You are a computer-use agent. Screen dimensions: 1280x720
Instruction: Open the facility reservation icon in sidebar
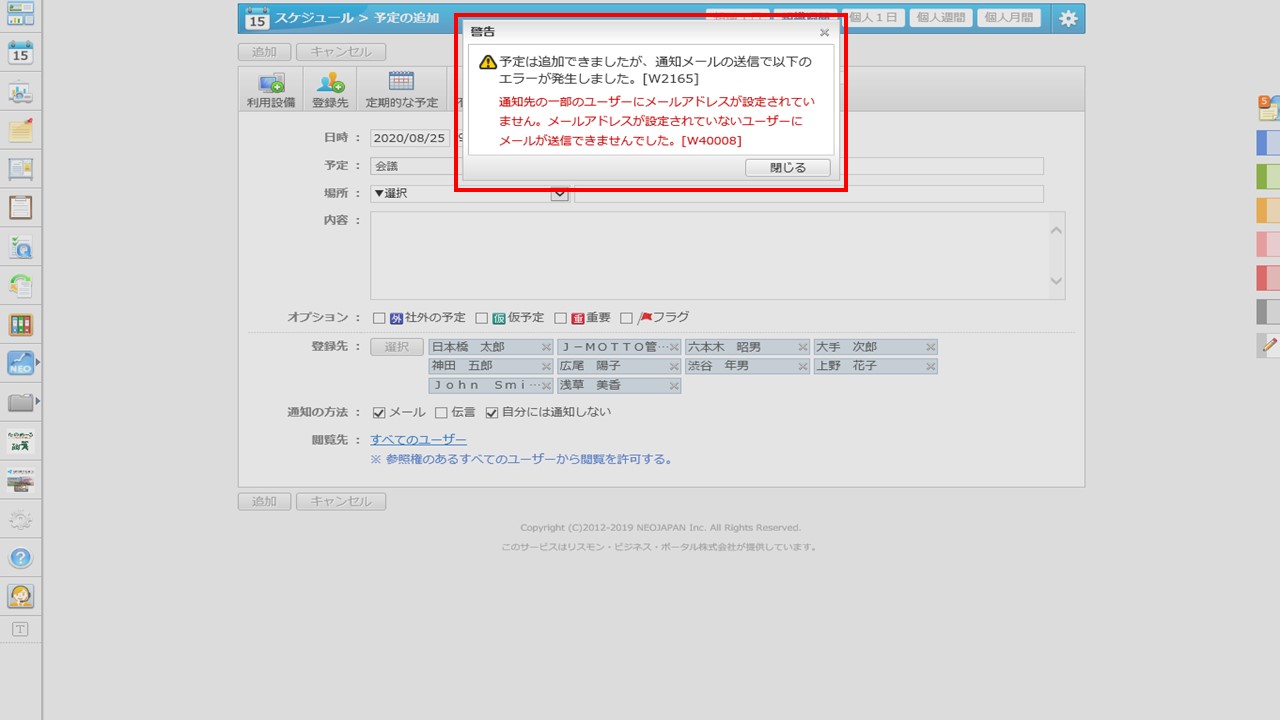[x=21, y=92]
